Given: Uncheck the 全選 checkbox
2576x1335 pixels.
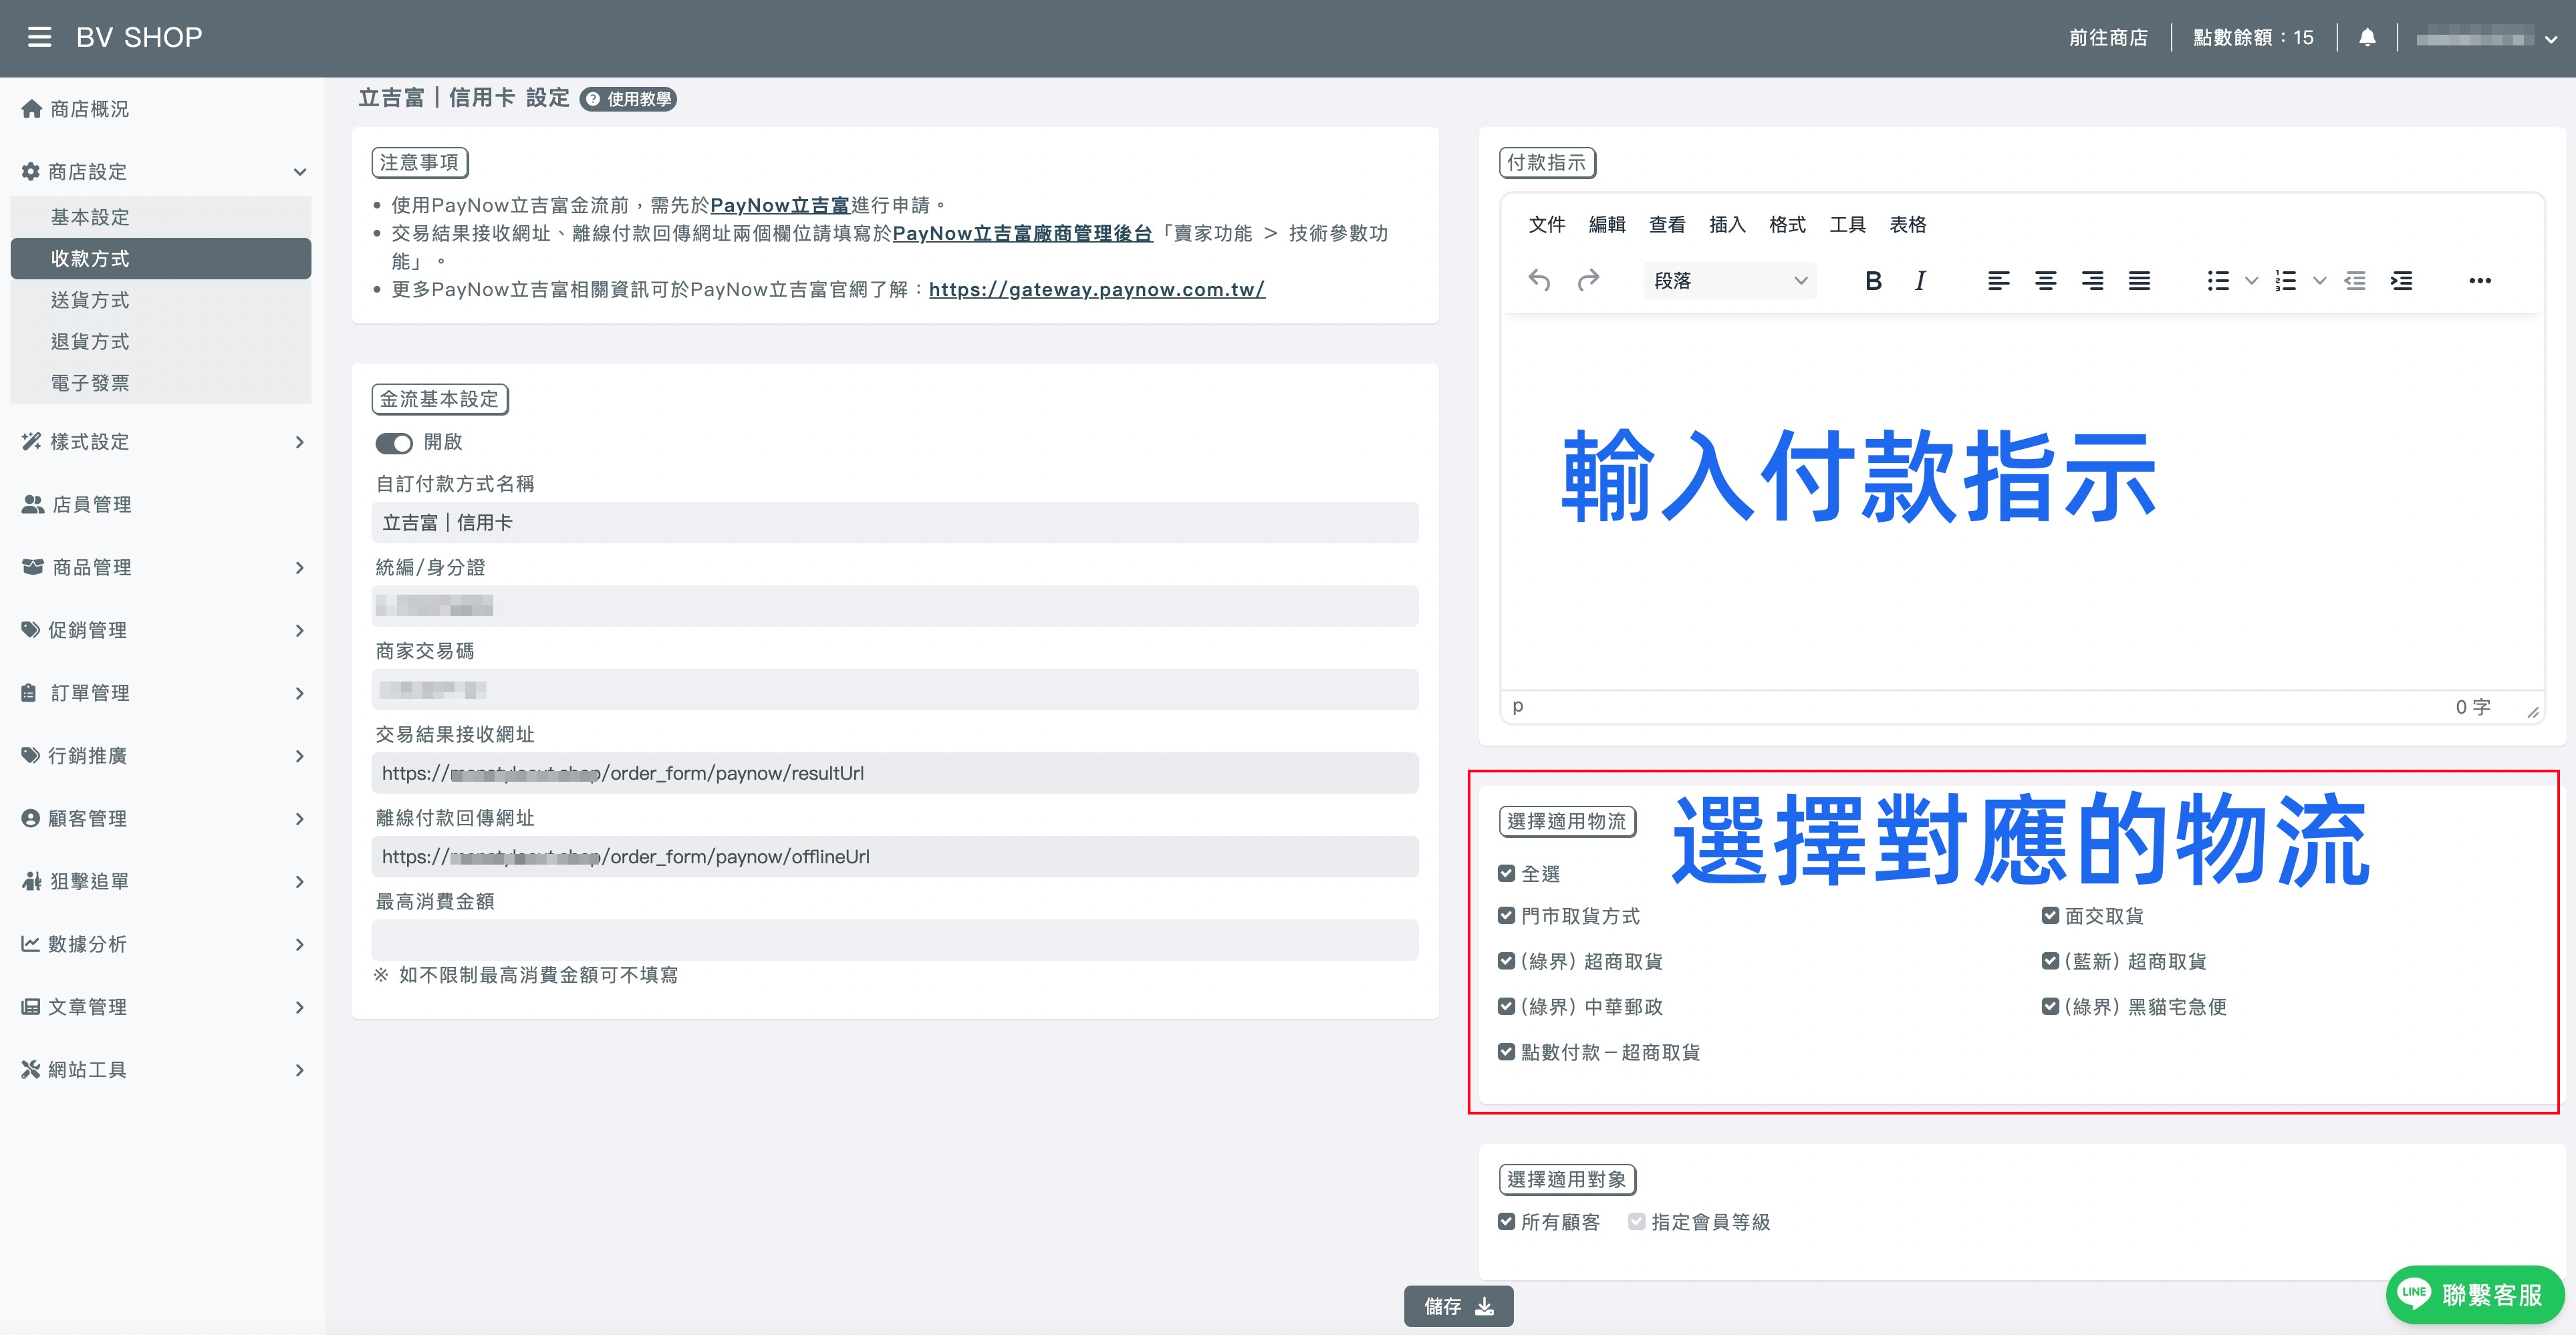Looking at the screenshot, I should 1506,873.
